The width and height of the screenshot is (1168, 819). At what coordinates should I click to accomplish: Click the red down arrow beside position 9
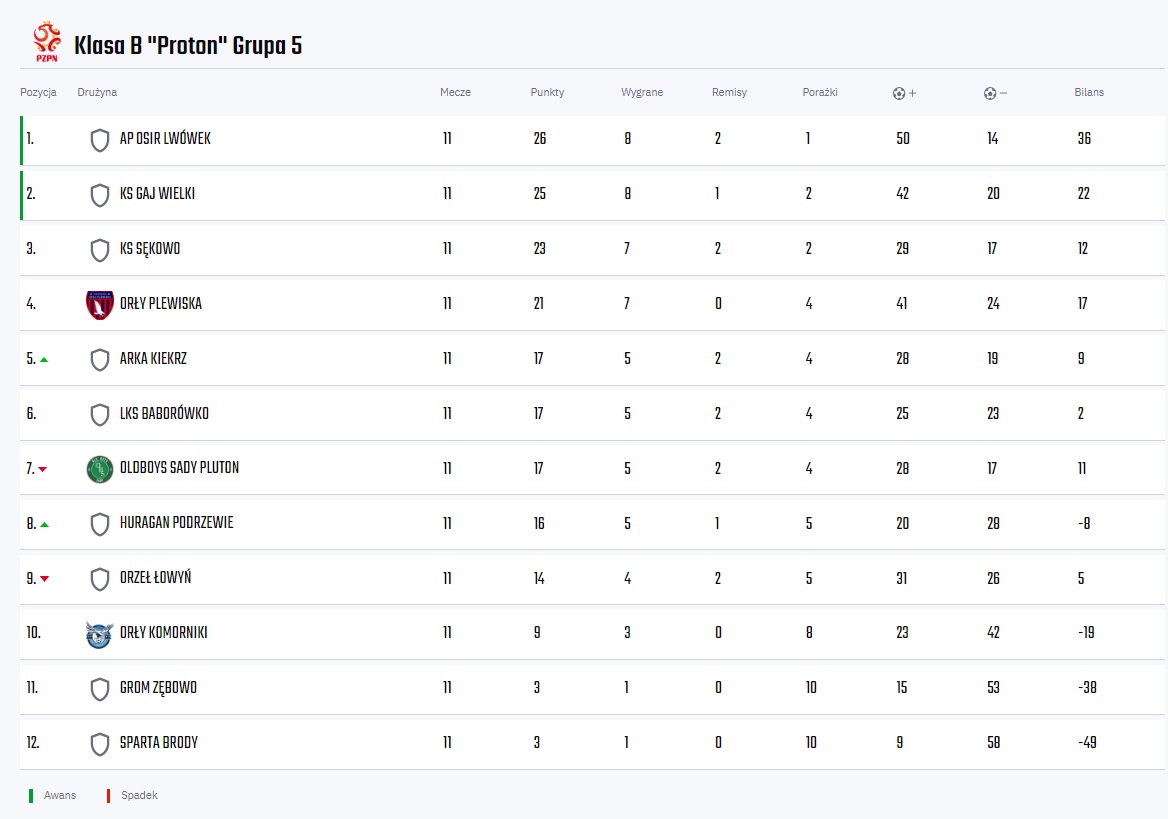(45, 579)
